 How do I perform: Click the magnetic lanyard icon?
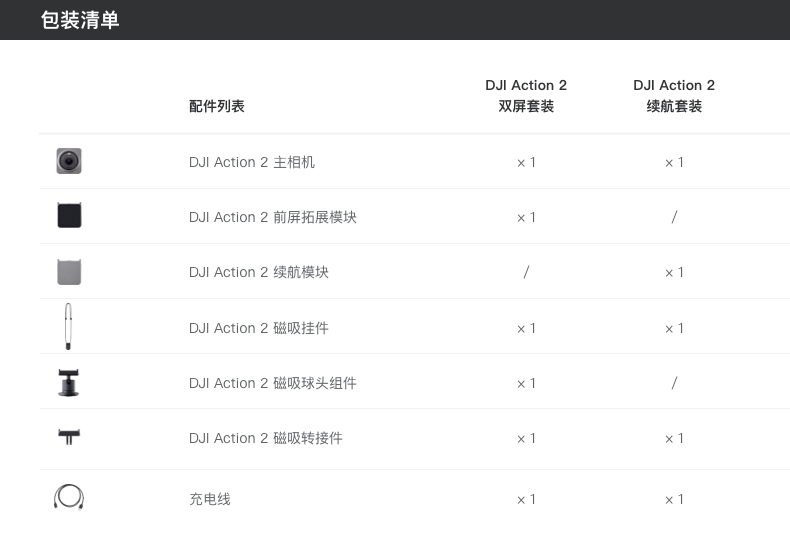68,326
